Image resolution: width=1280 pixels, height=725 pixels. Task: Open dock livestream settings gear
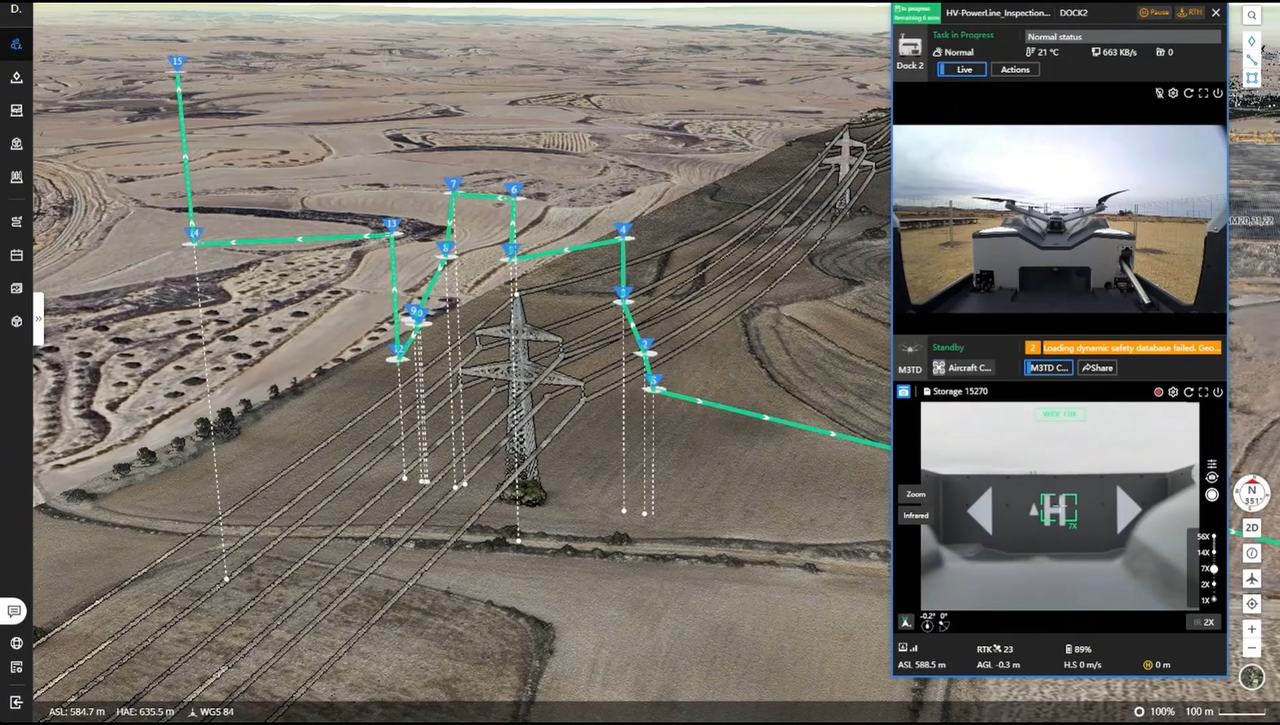coord(1174,93)
